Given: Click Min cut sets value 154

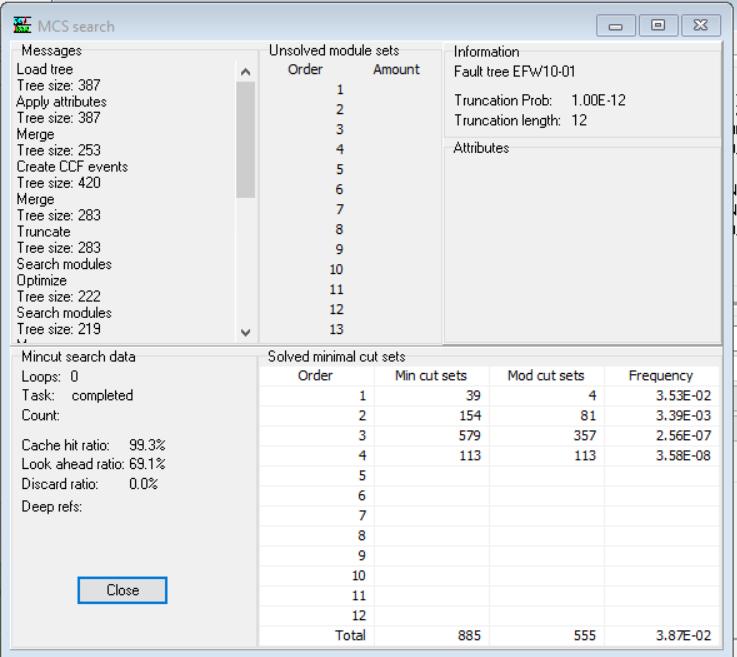Looking at the screenshot, I should coord(470,415).
